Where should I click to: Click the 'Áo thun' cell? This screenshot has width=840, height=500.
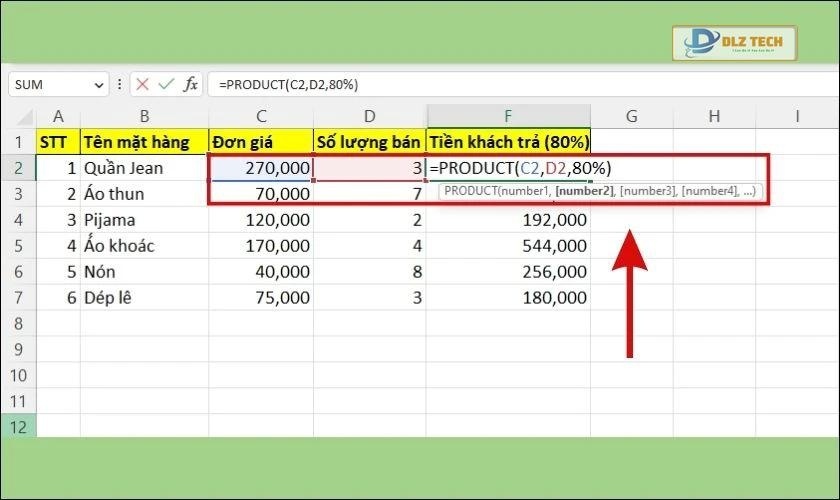pos(144,193)
